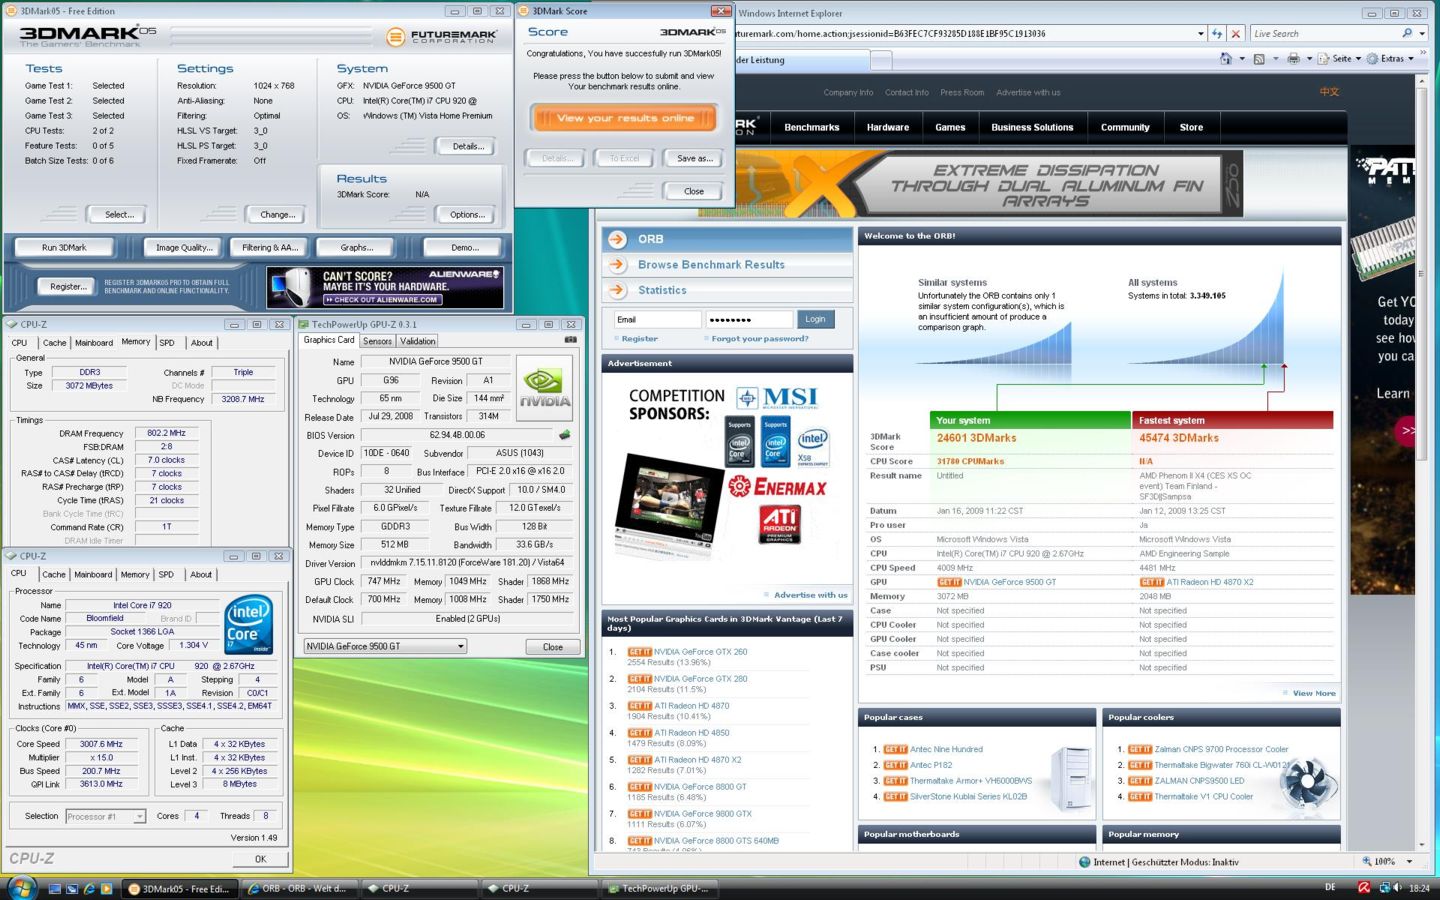
Task: Click the IE vertical scrollbar down arrow
Action: tap(1422, 843)
